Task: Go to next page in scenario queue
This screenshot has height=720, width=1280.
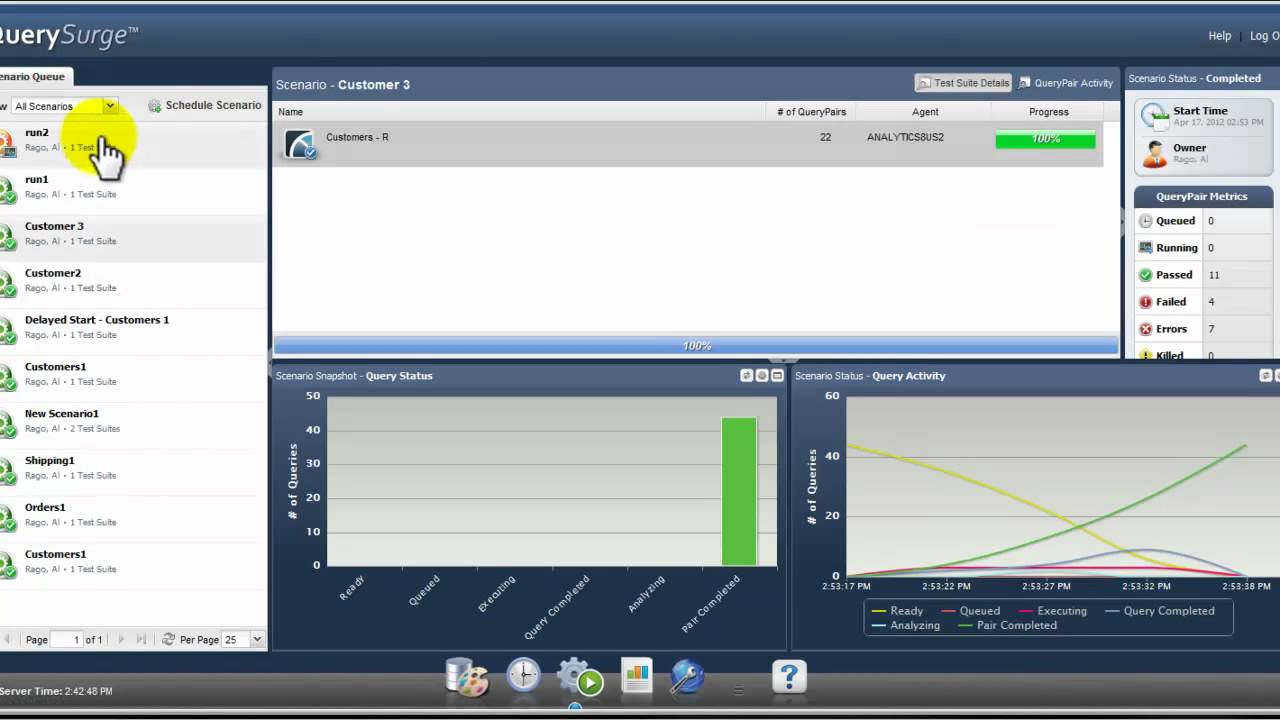Action: tap(122, 639)
